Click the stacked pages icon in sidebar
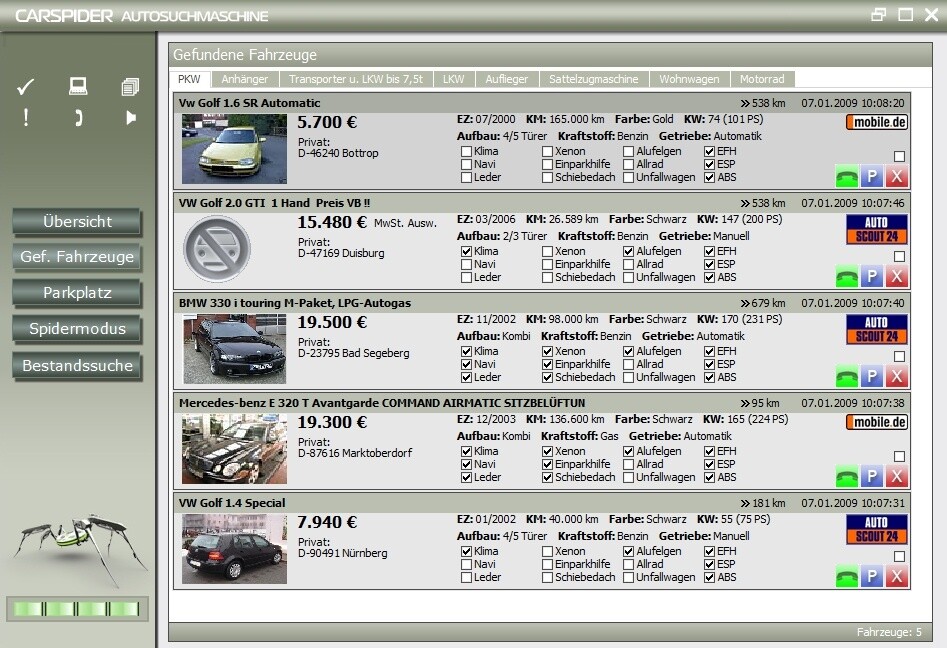 click(130, 87)
